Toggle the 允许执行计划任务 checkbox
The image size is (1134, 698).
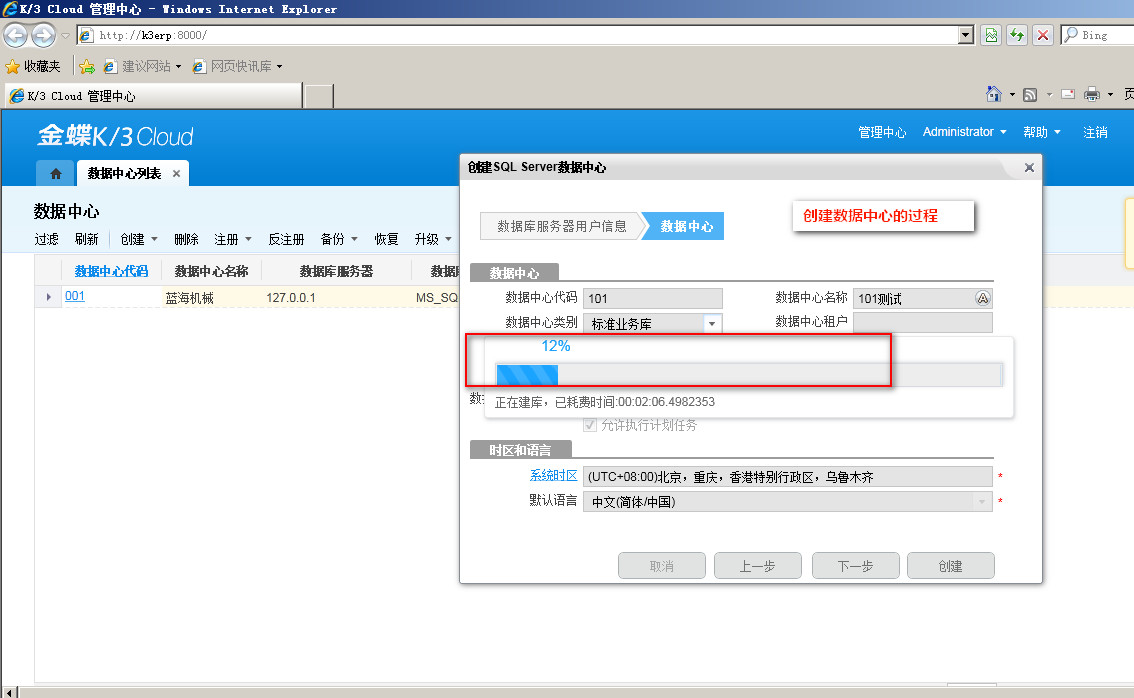pos(590,425)
